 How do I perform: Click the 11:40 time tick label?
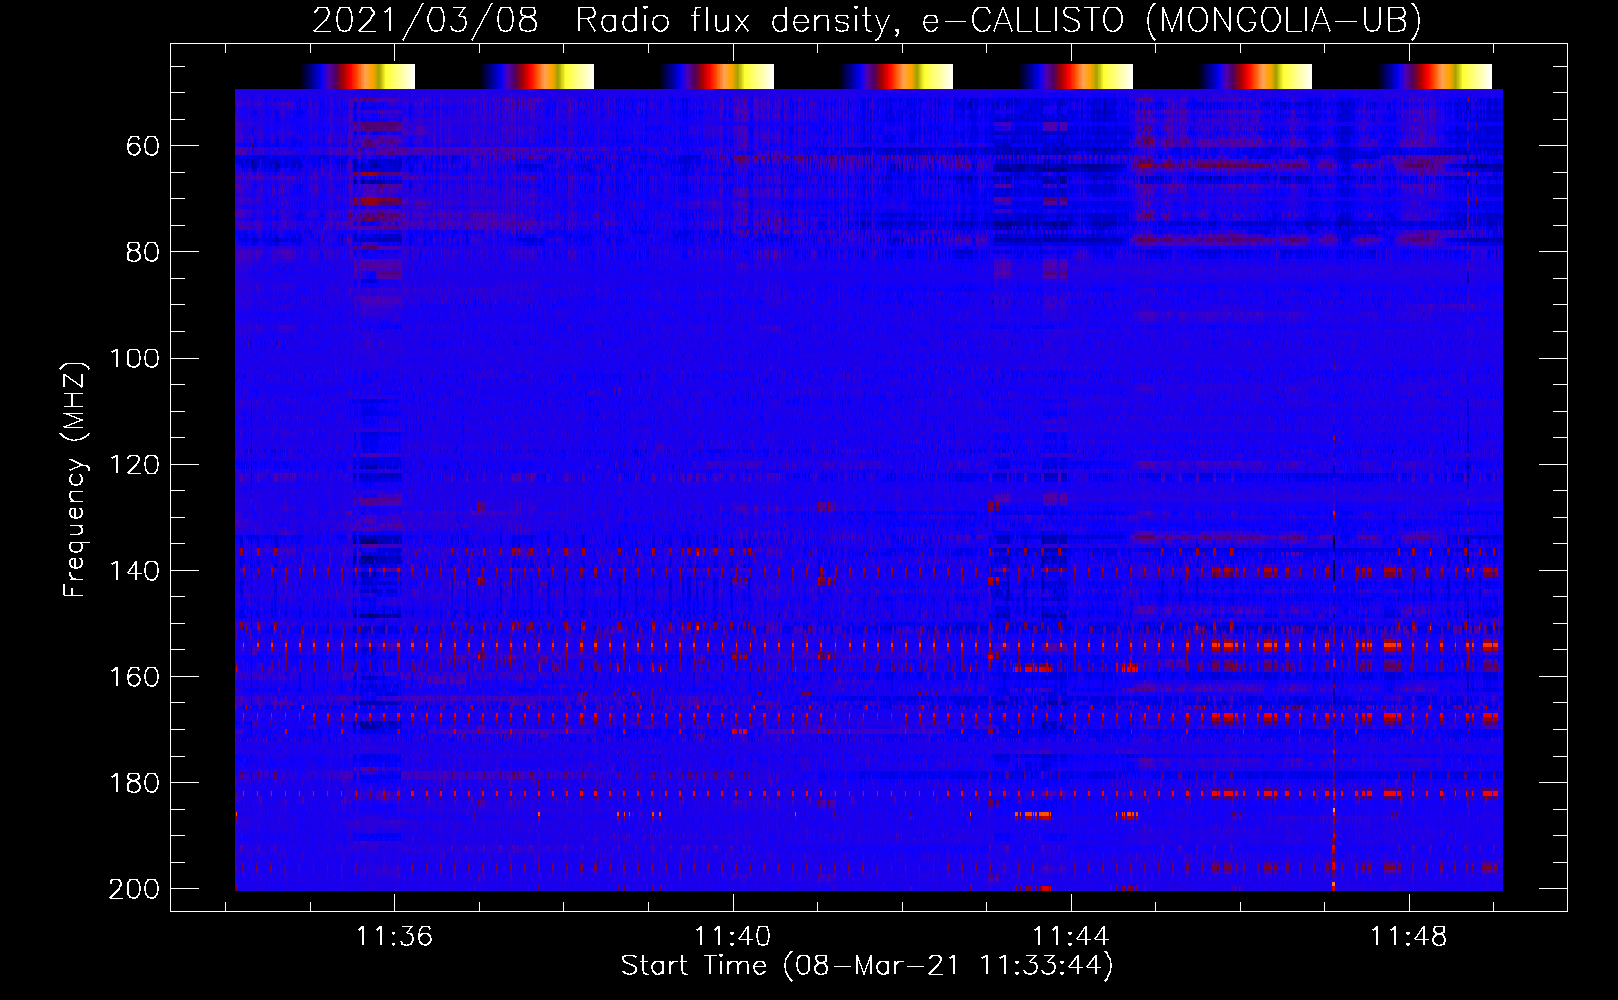733,937
